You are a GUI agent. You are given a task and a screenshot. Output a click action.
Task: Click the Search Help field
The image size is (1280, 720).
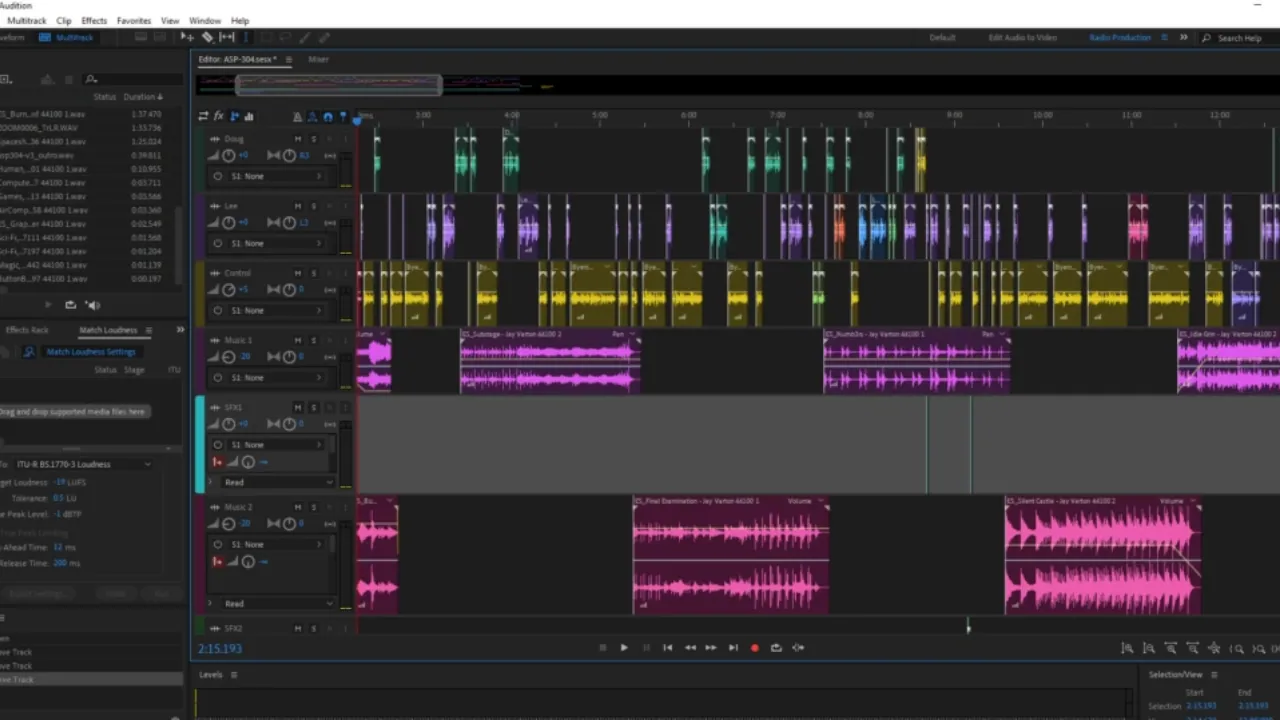point(1239,38)
